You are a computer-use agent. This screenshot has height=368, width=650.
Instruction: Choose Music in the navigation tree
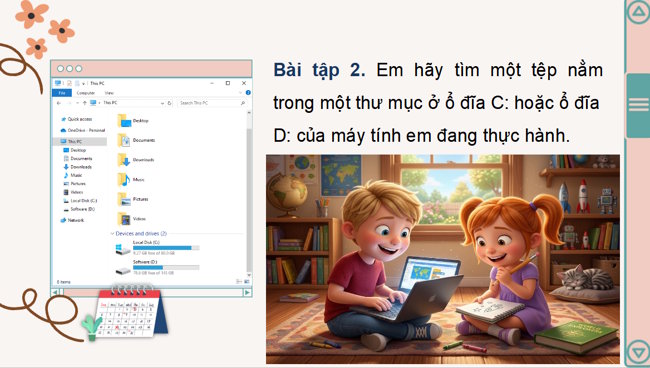click(x=73, y=175)
